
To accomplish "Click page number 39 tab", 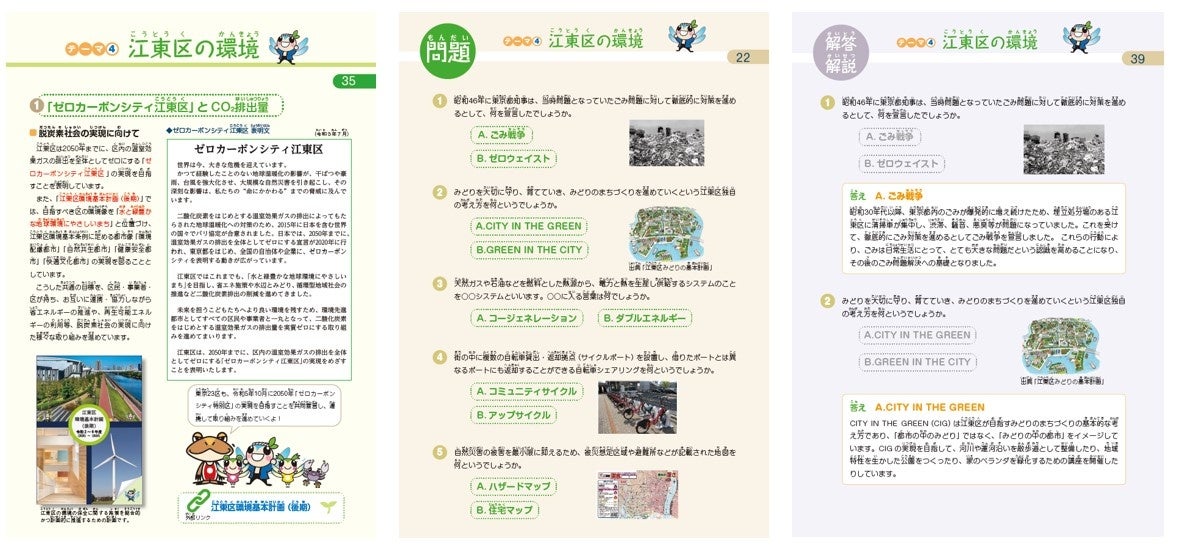I will click(1142, 59).
